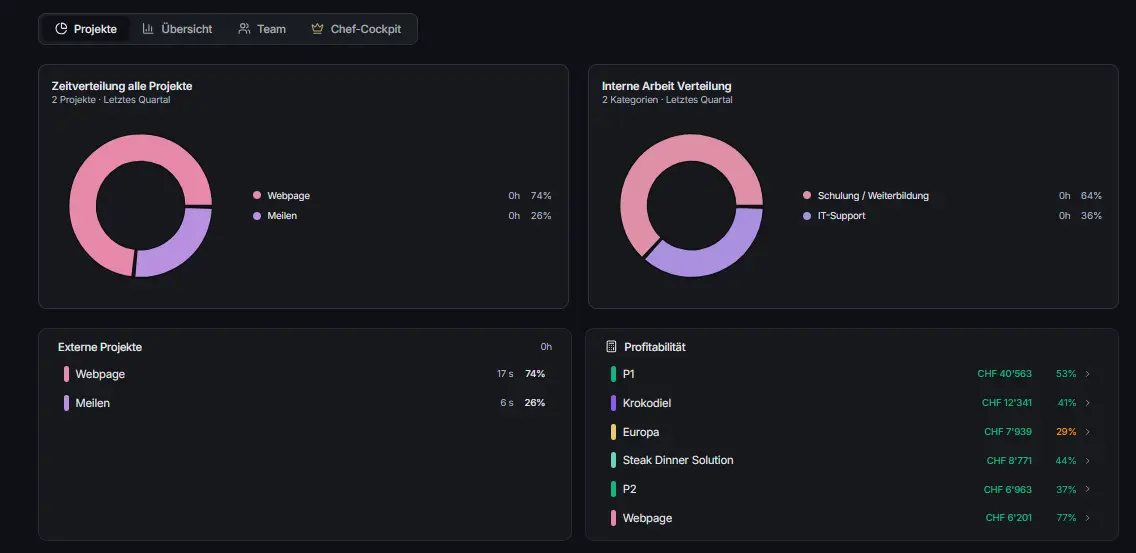Screen dimensions: 1136x553
Task: Click the people icon beside Team
Action: click(244, 29)
